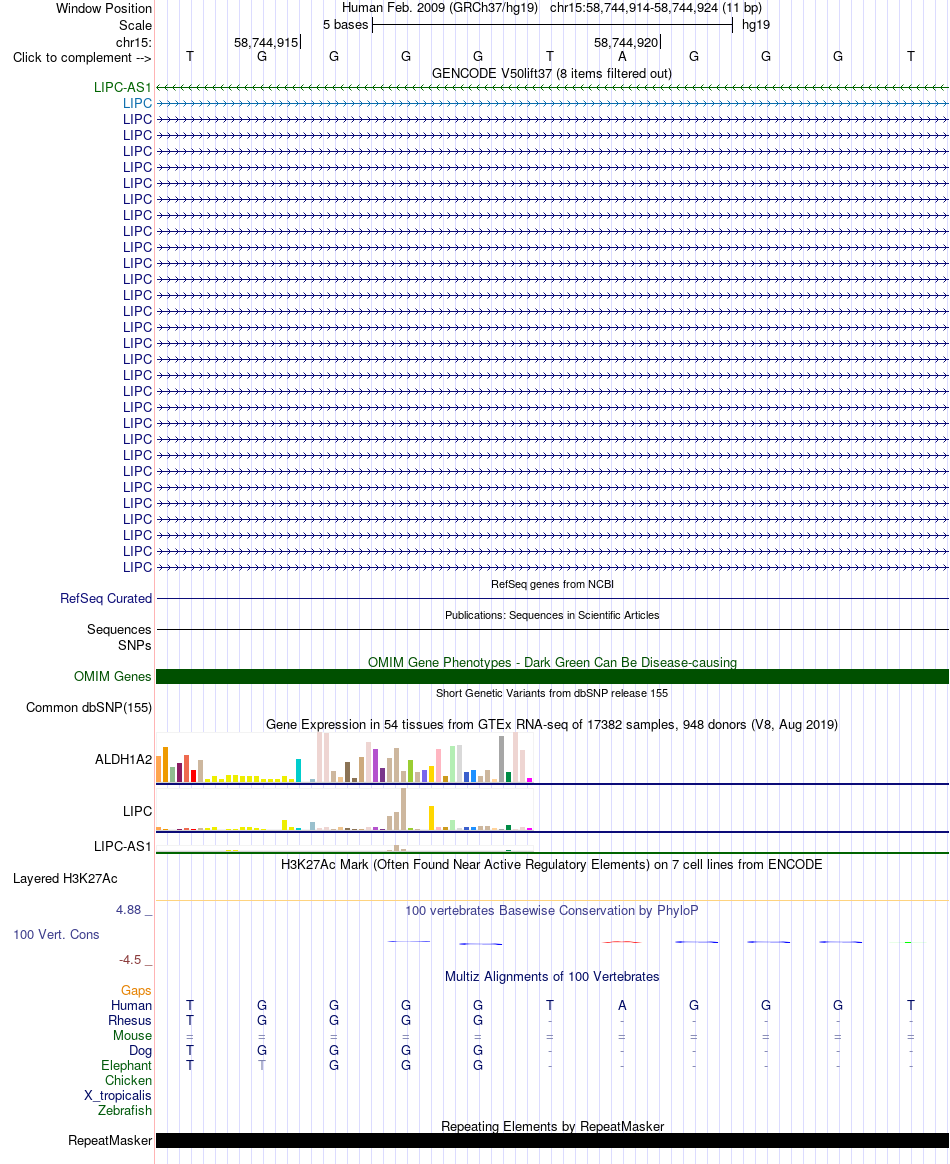Select the Window Position label
This screenshot has width=950, height=1164.
coord(104,9)
